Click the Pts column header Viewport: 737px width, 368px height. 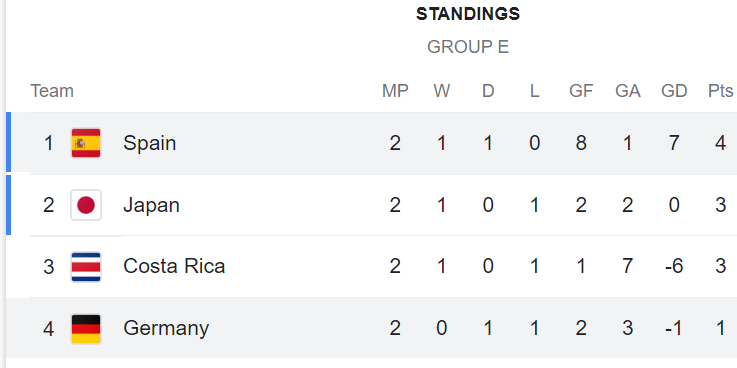coord(721,91)
